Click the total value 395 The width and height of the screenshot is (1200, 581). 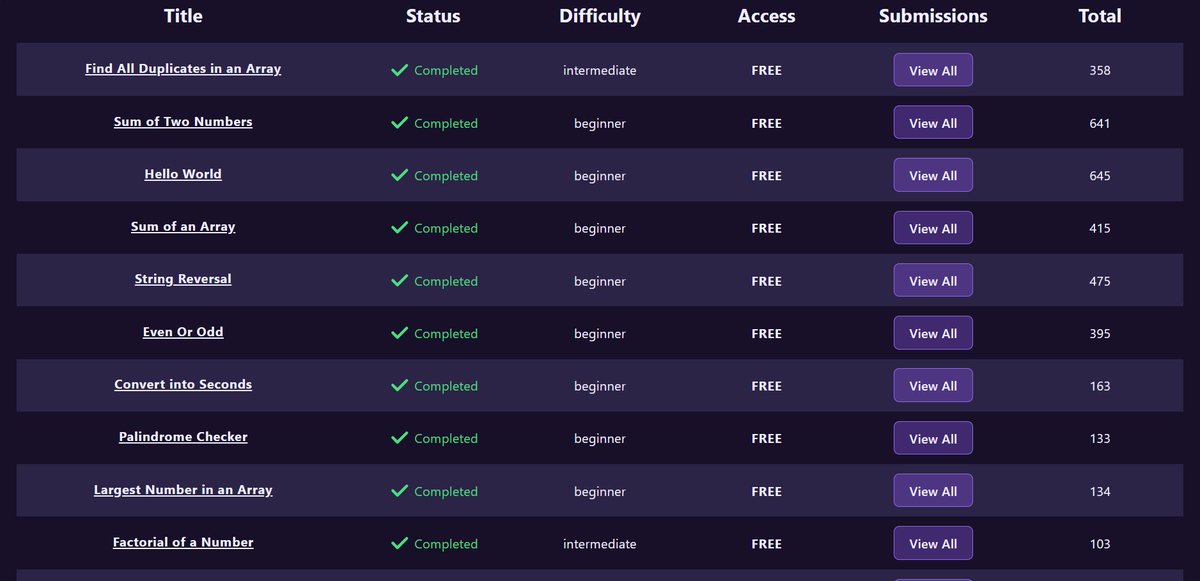[x=1100, y=333]
